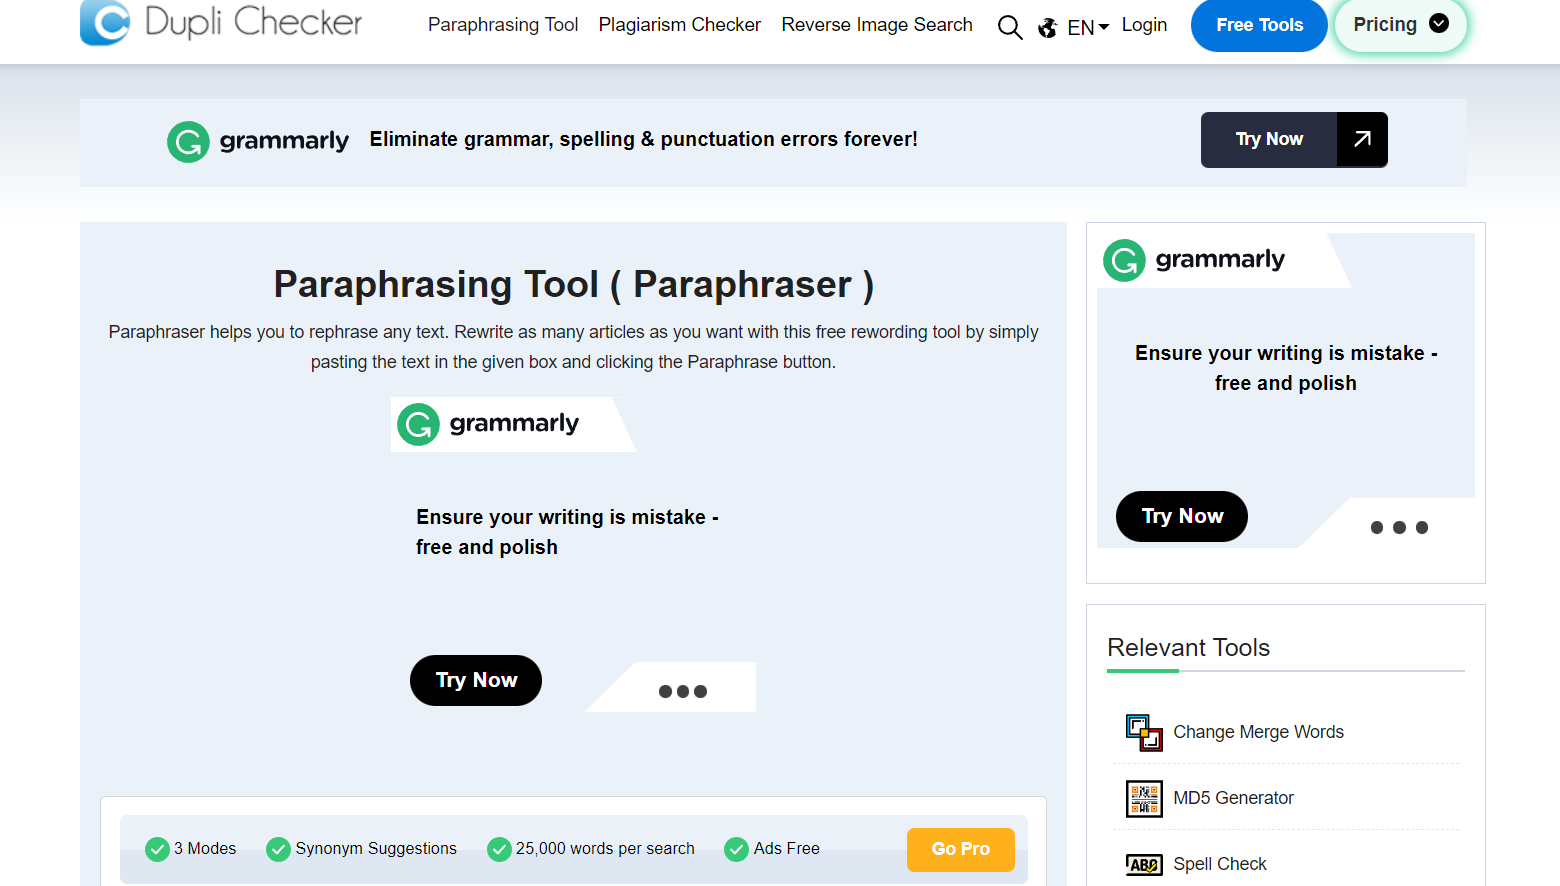1560x886 pixels.
Task: Click the Pricing chevron icon
Action: (x=1439, y=24)
